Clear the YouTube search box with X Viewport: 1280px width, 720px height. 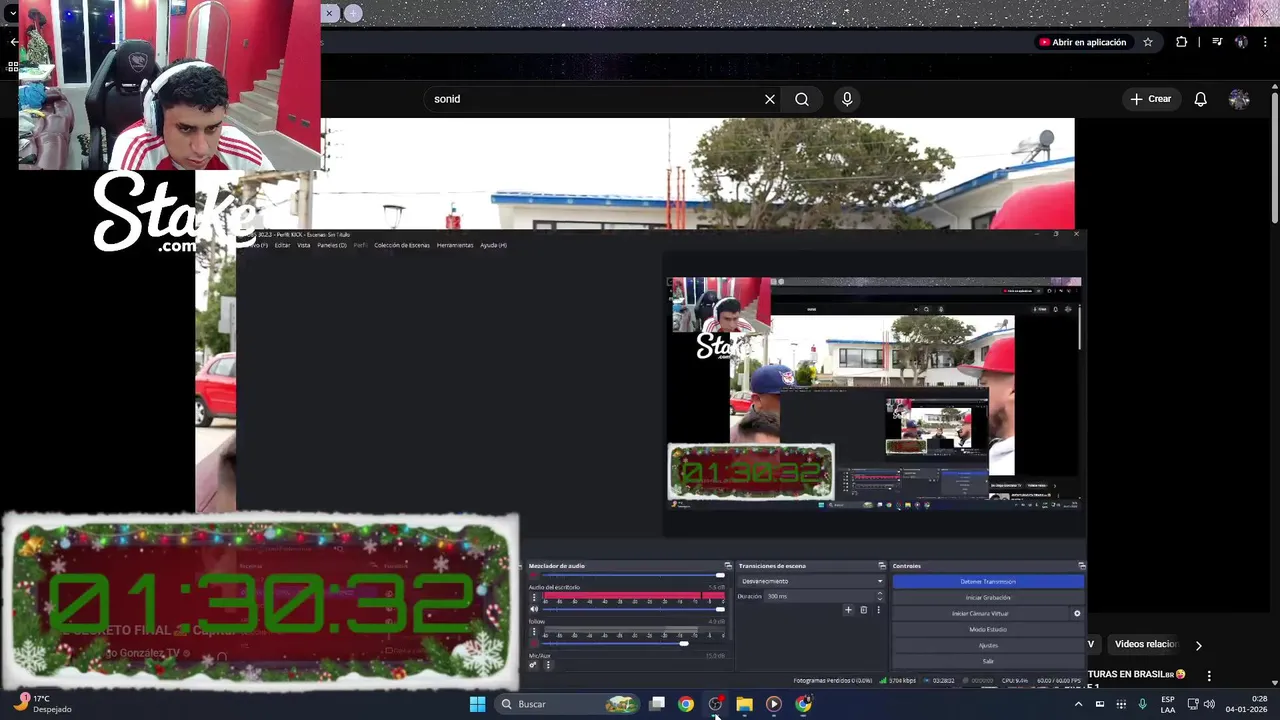[x=769, y=99]
